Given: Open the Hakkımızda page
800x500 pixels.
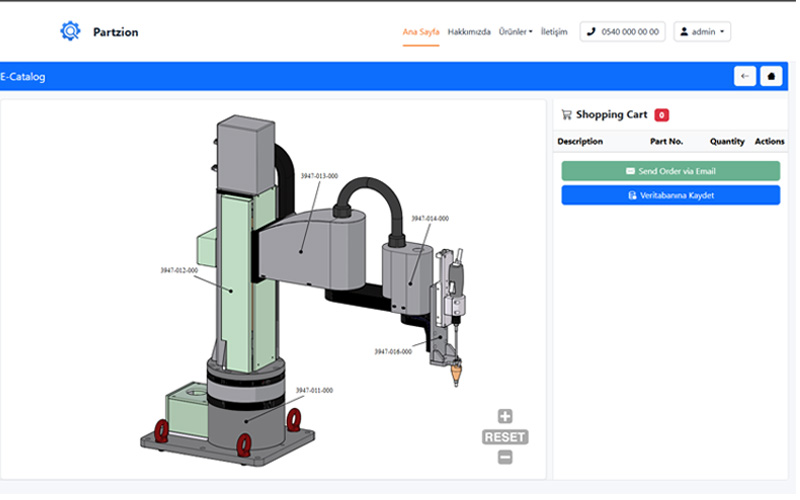Looking at the screenshot, I should click(469, 32).
